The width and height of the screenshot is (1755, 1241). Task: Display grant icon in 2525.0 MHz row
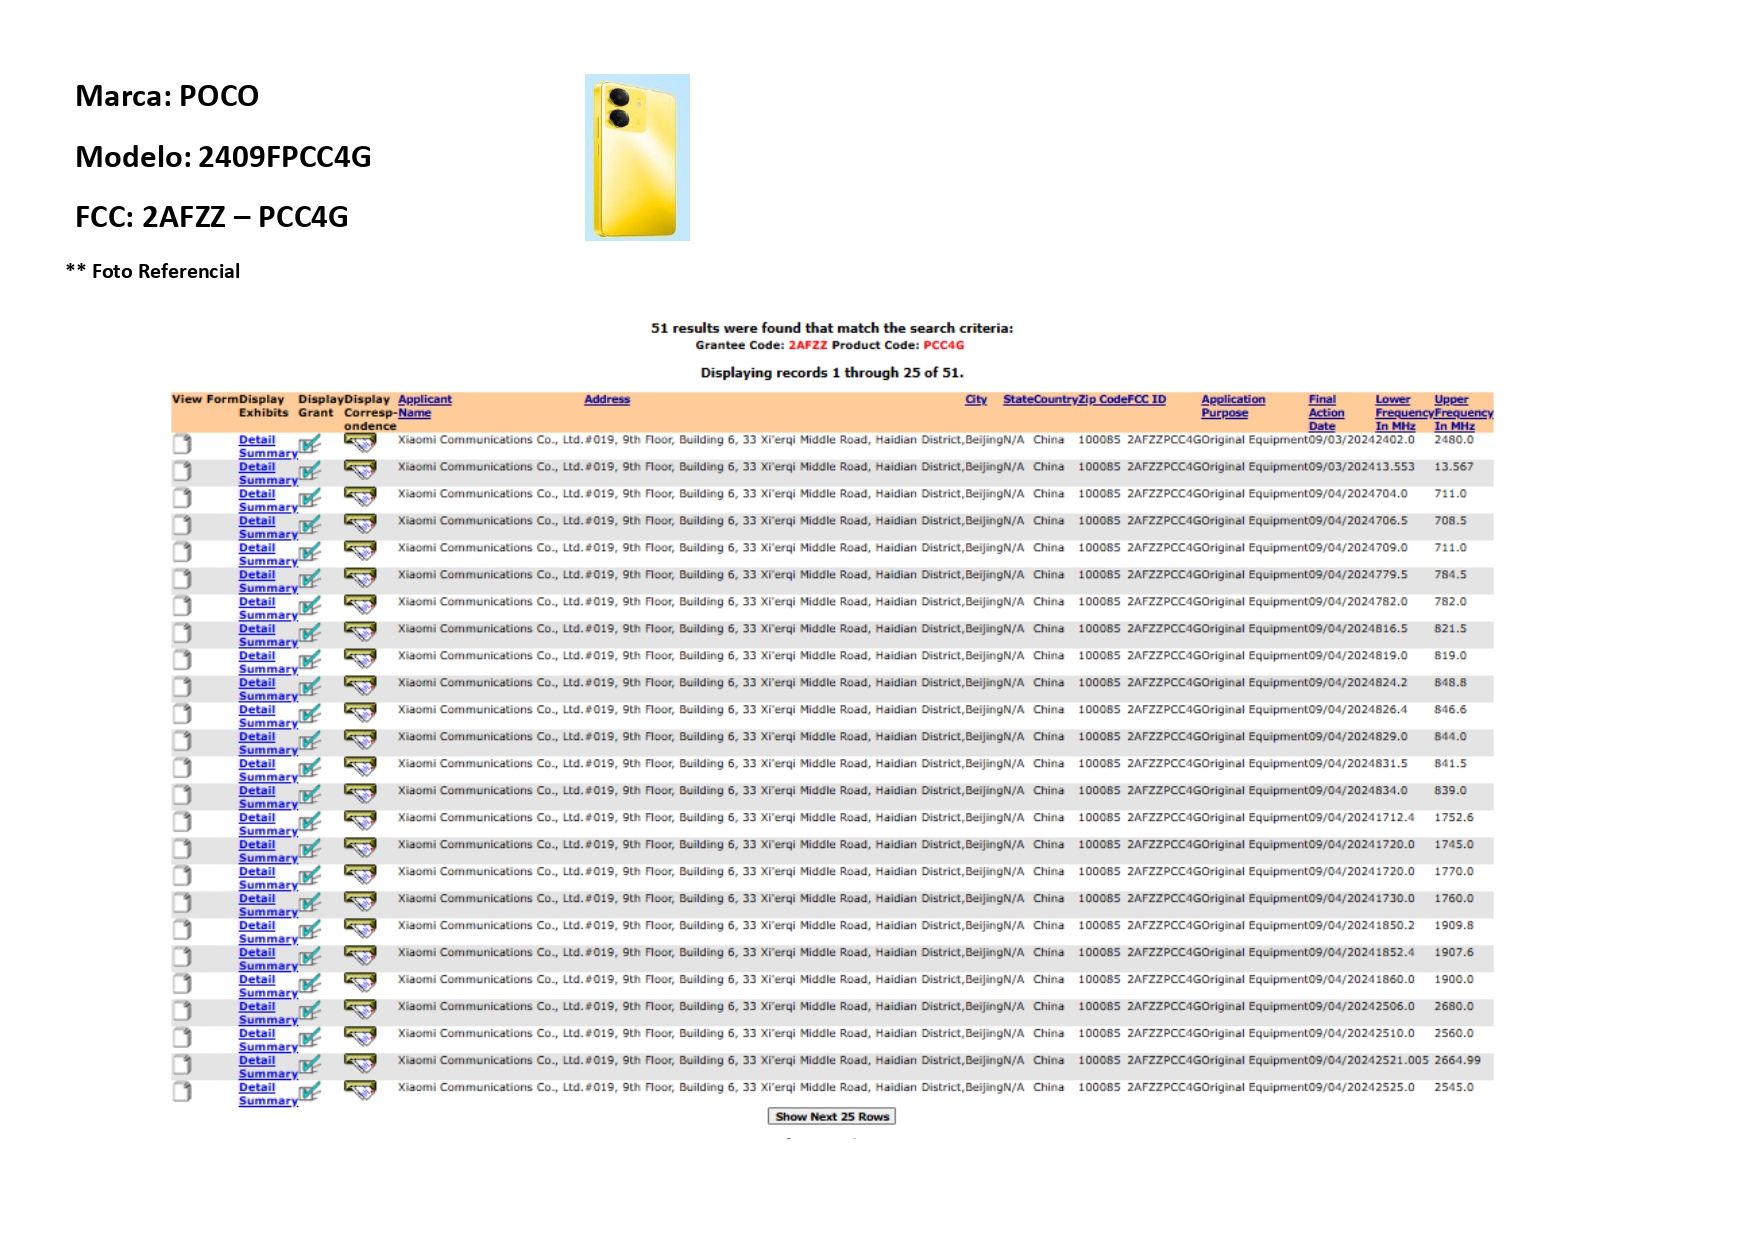(x=310, y=1092)
